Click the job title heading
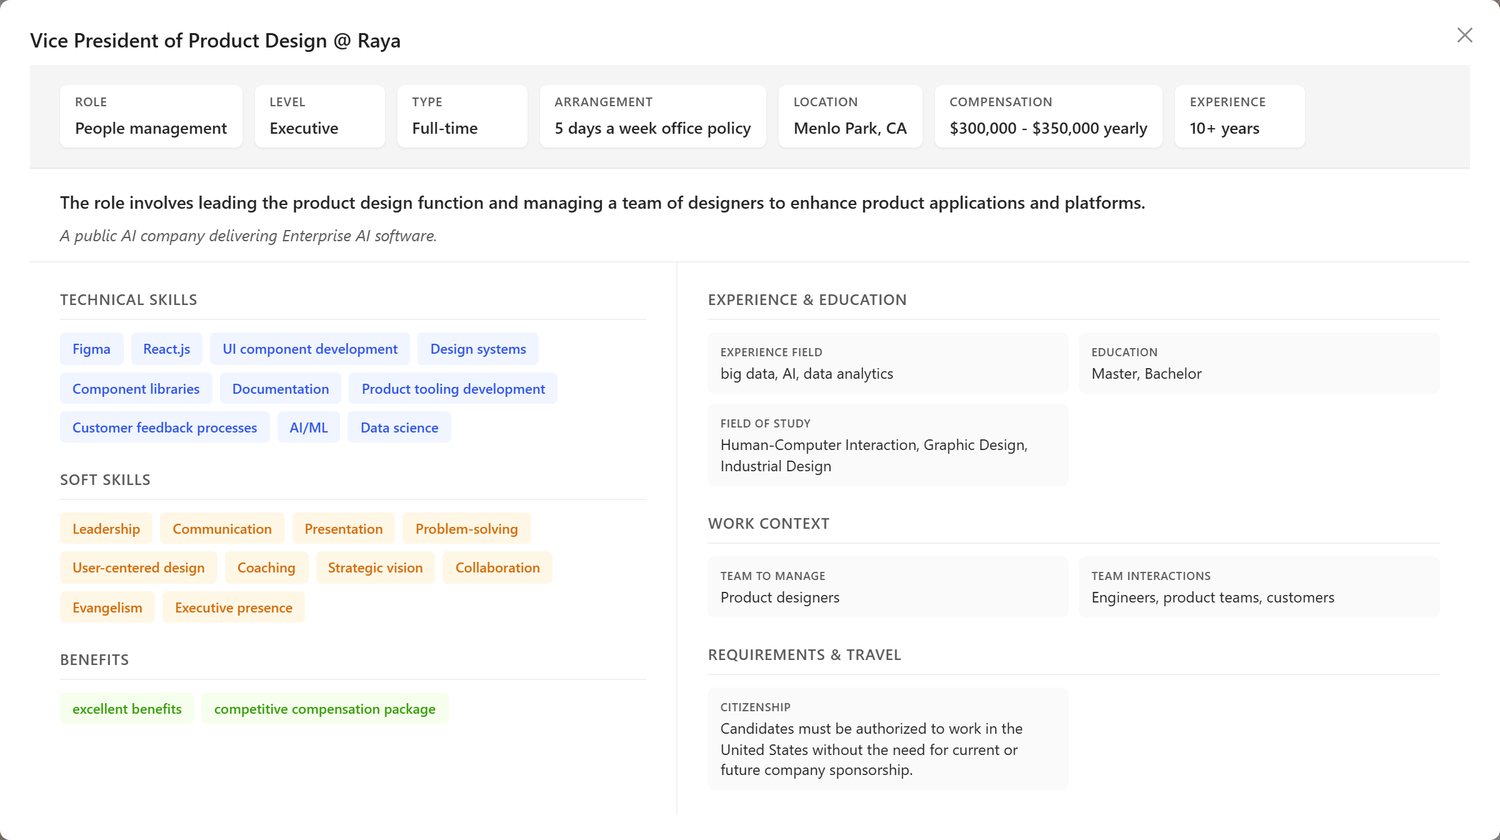 tap(215, 41)
